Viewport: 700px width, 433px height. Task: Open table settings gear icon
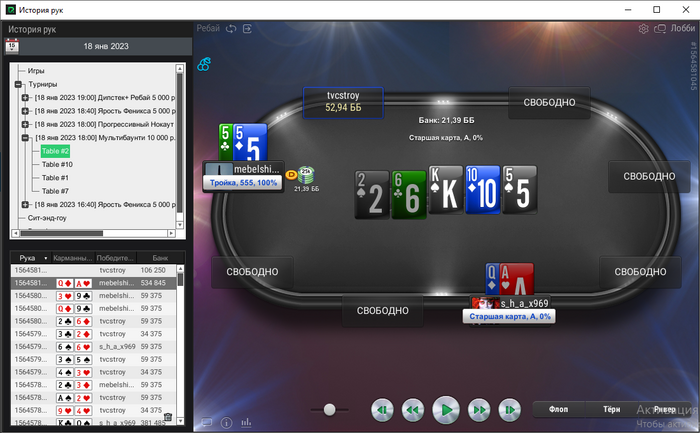[x=643, y=29]
